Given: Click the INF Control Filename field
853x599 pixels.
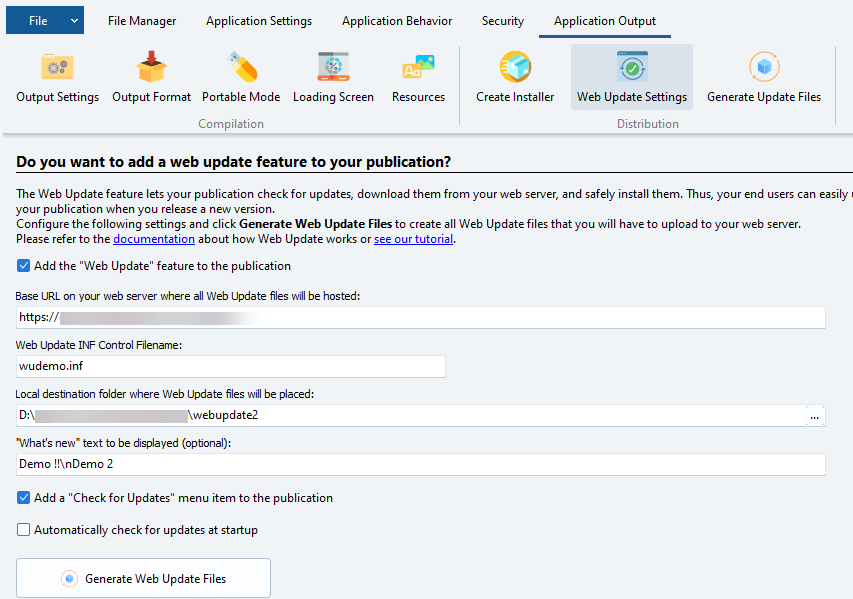Looking at the screenshot, I should point(230,367).
